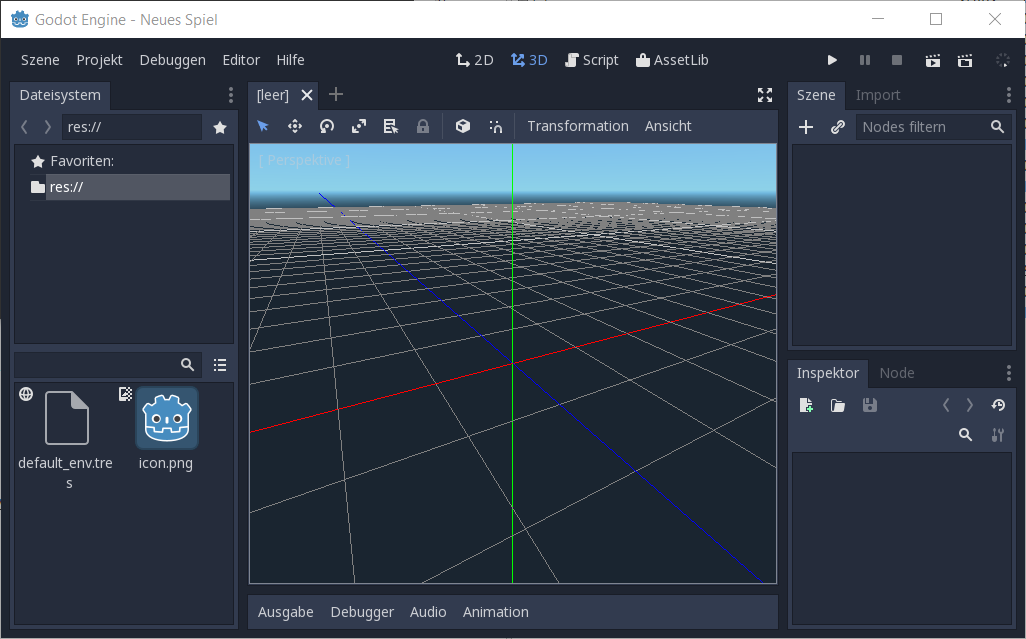Open the Inspektor object history
The height and width of the screenshot is (639, 1026).
998,406
